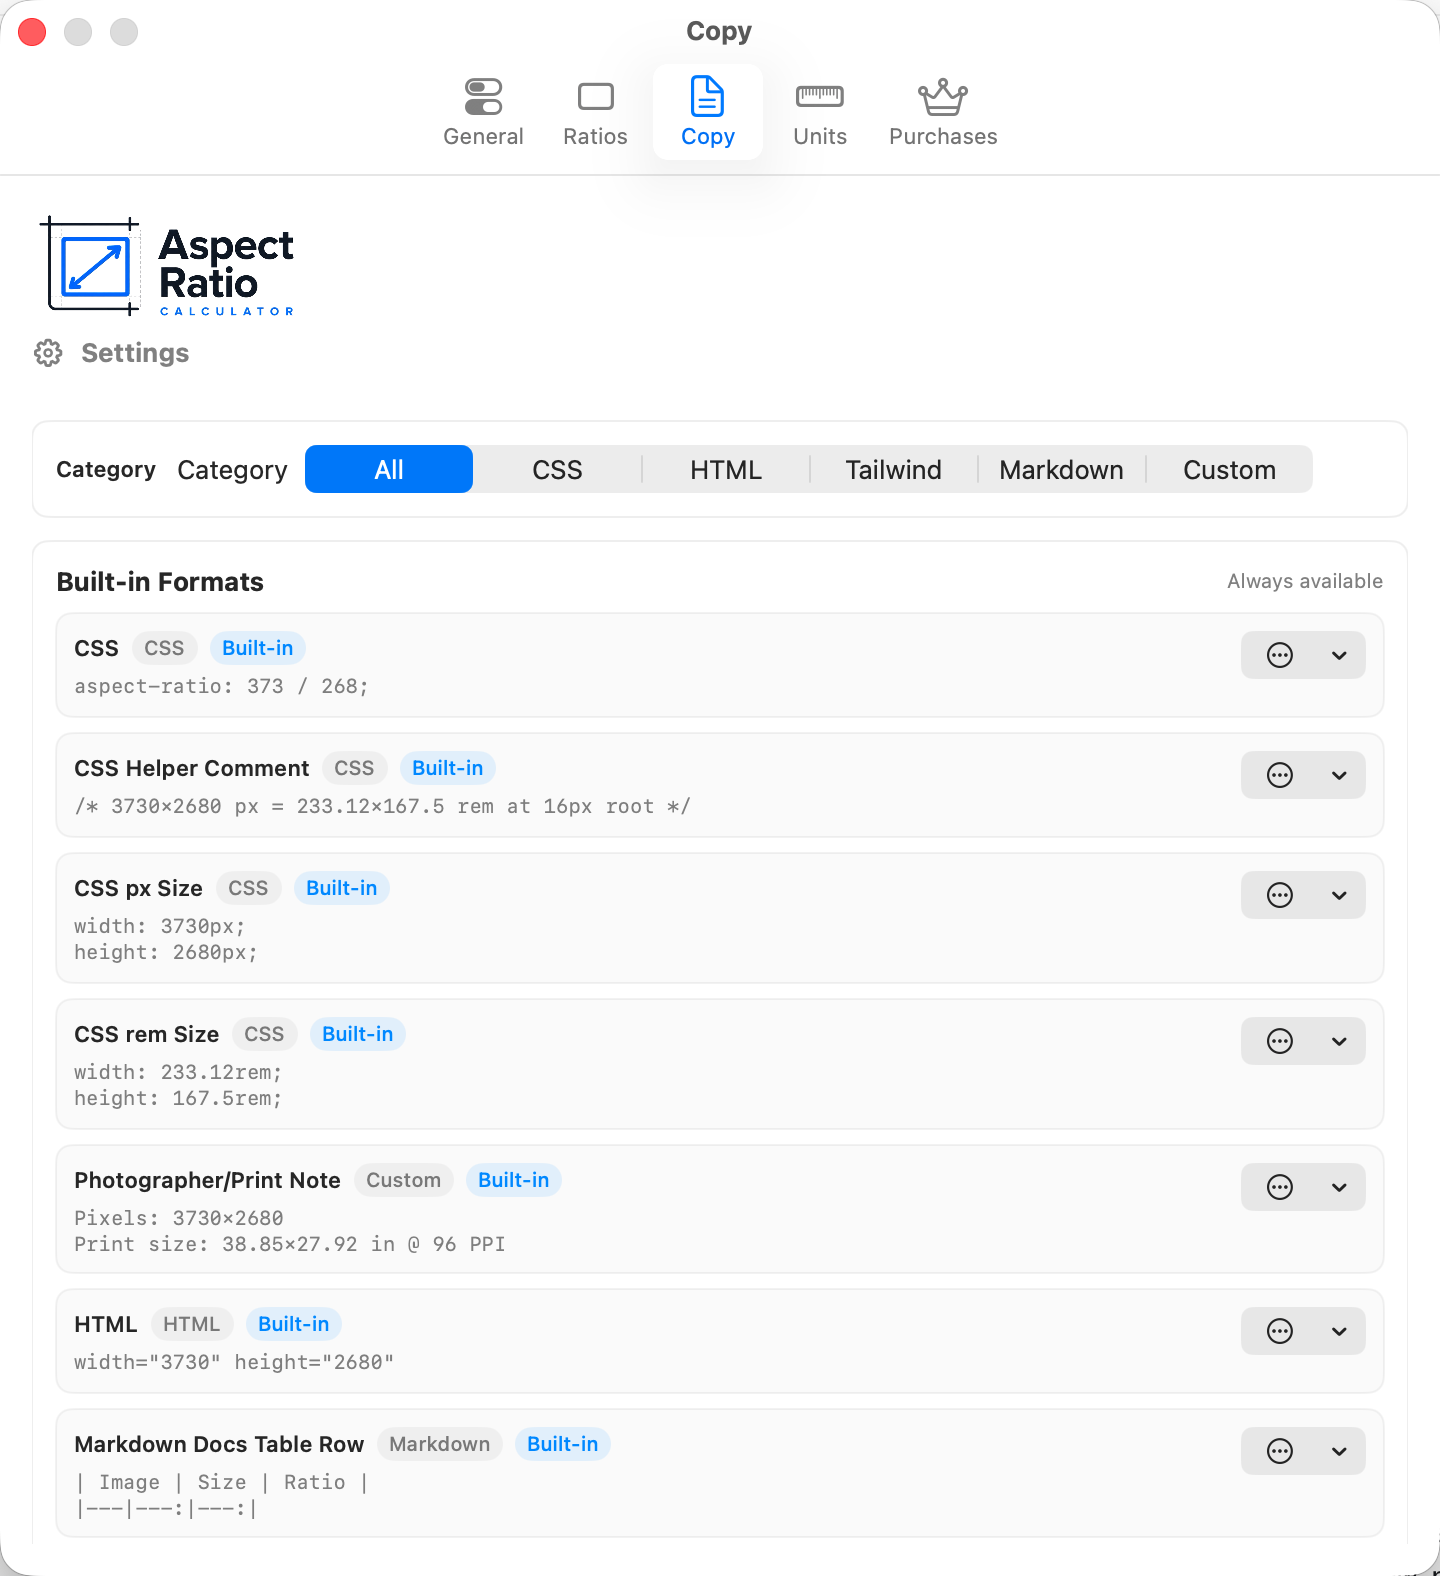Image resolution: width=1440 pixels, height=1576 pixels.
Task: Click the 'height: 167.5rem;' line
Action: 178,1098
